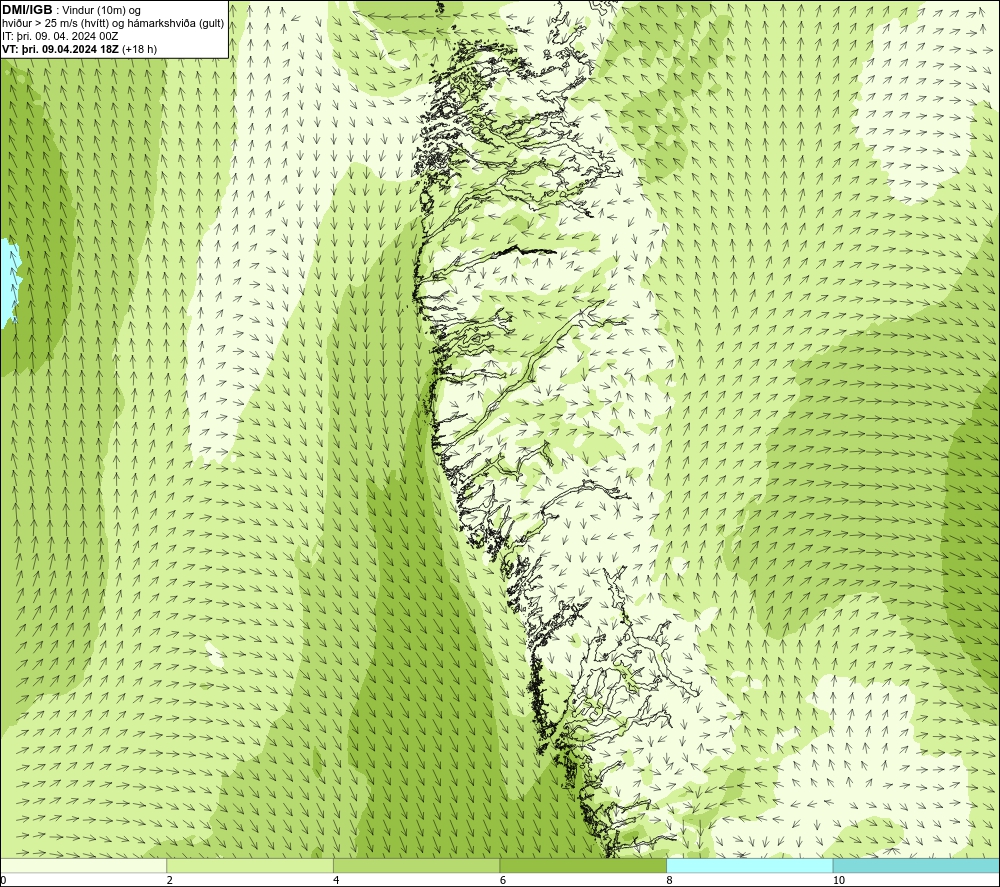Click the legend label '4'
The image size is (1000, 887).
pos(336,880)
